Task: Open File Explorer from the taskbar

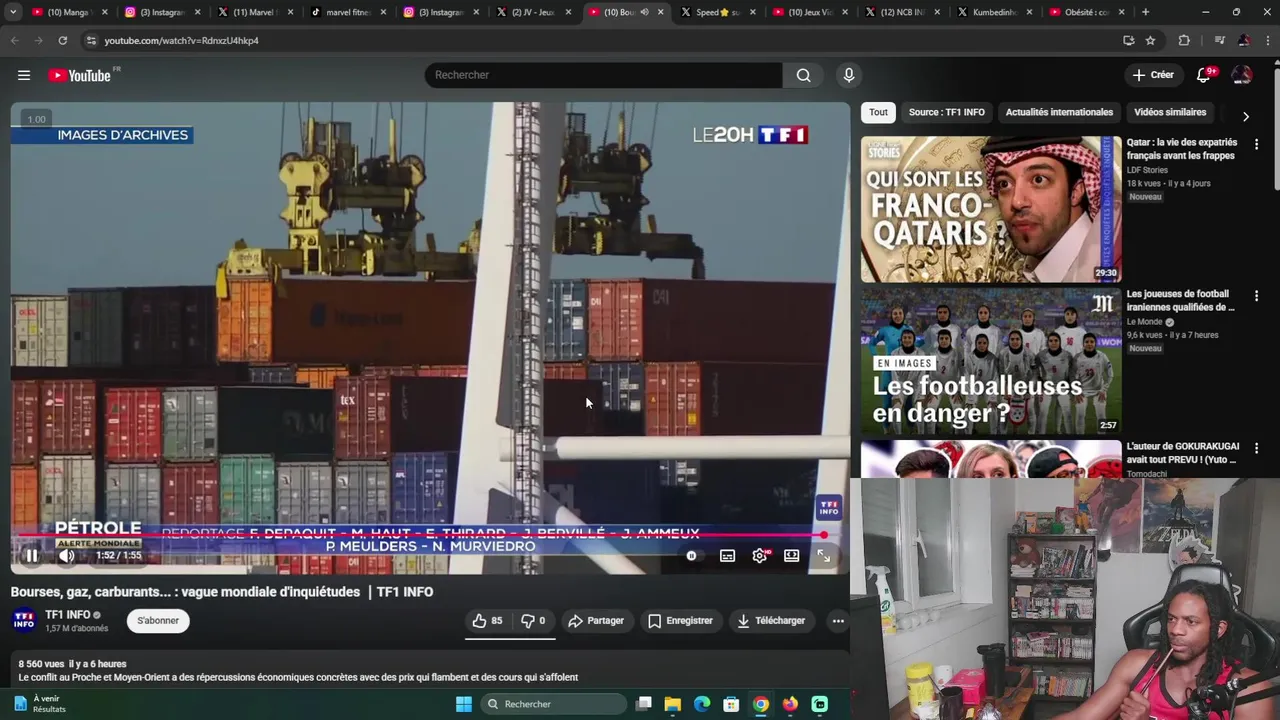Action: (673, 704)
